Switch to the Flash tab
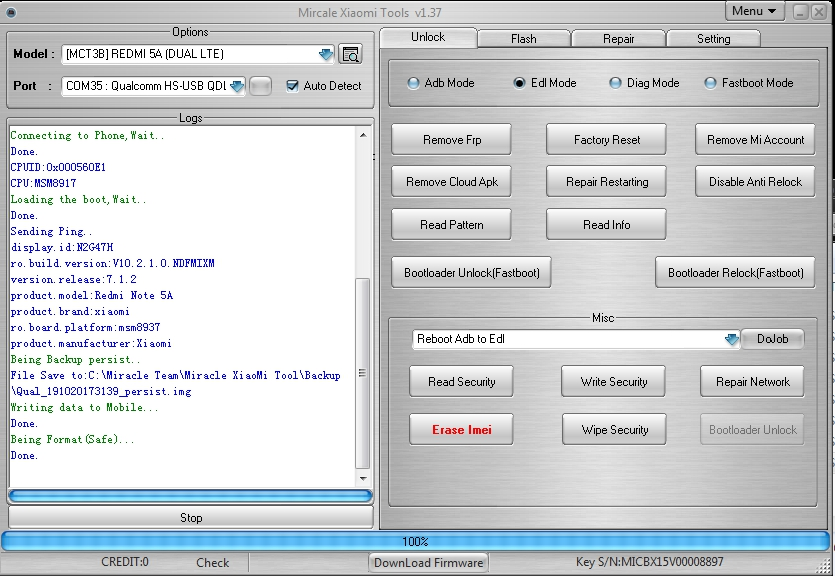This screenshot has width=835, height=576. [524, 39]
